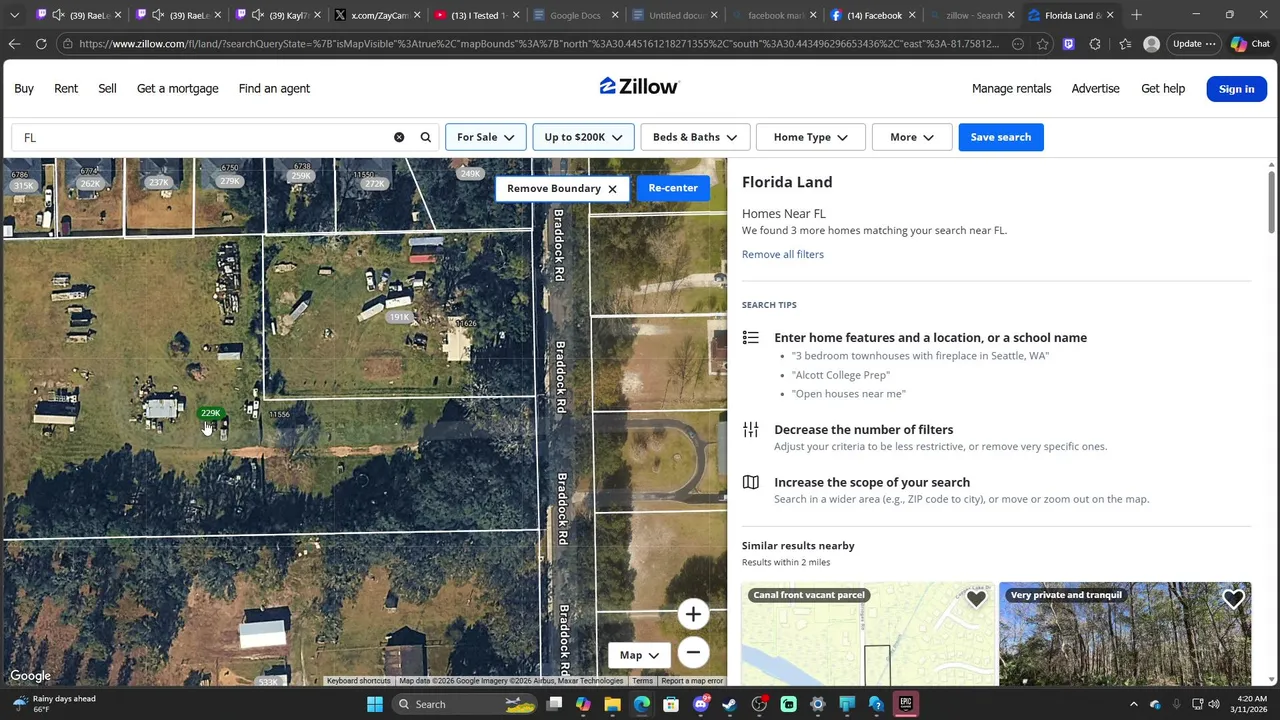Image resolution: width=1280 pixels, height=720 pixels.
Task: Open Task View from the taskbar
Action: 554,704
